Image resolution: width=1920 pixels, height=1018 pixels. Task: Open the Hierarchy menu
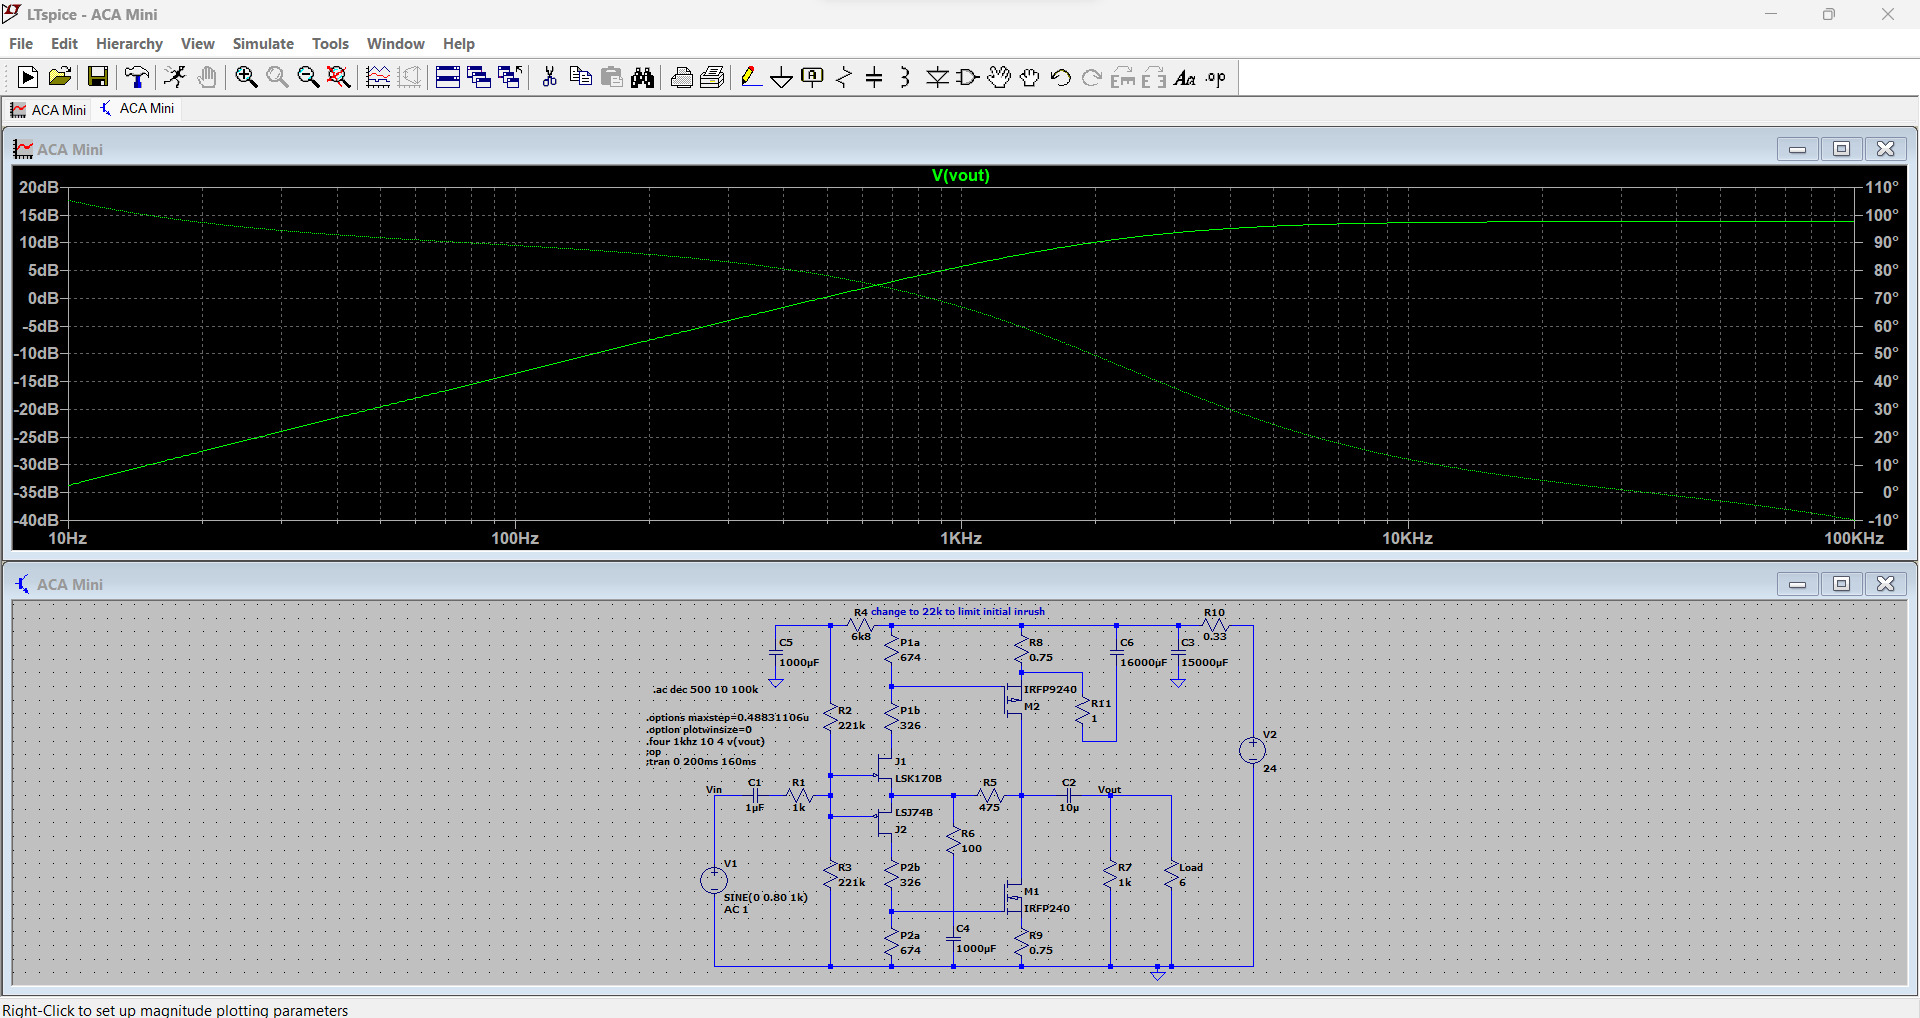[x=129, y=44]
